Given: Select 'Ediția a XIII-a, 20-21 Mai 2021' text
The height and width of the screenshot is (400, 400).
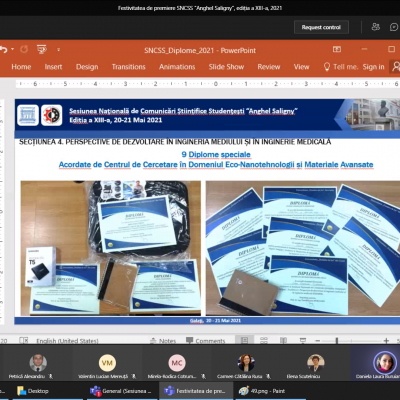Looking at the screenshot, I should [x=116, y=120].
